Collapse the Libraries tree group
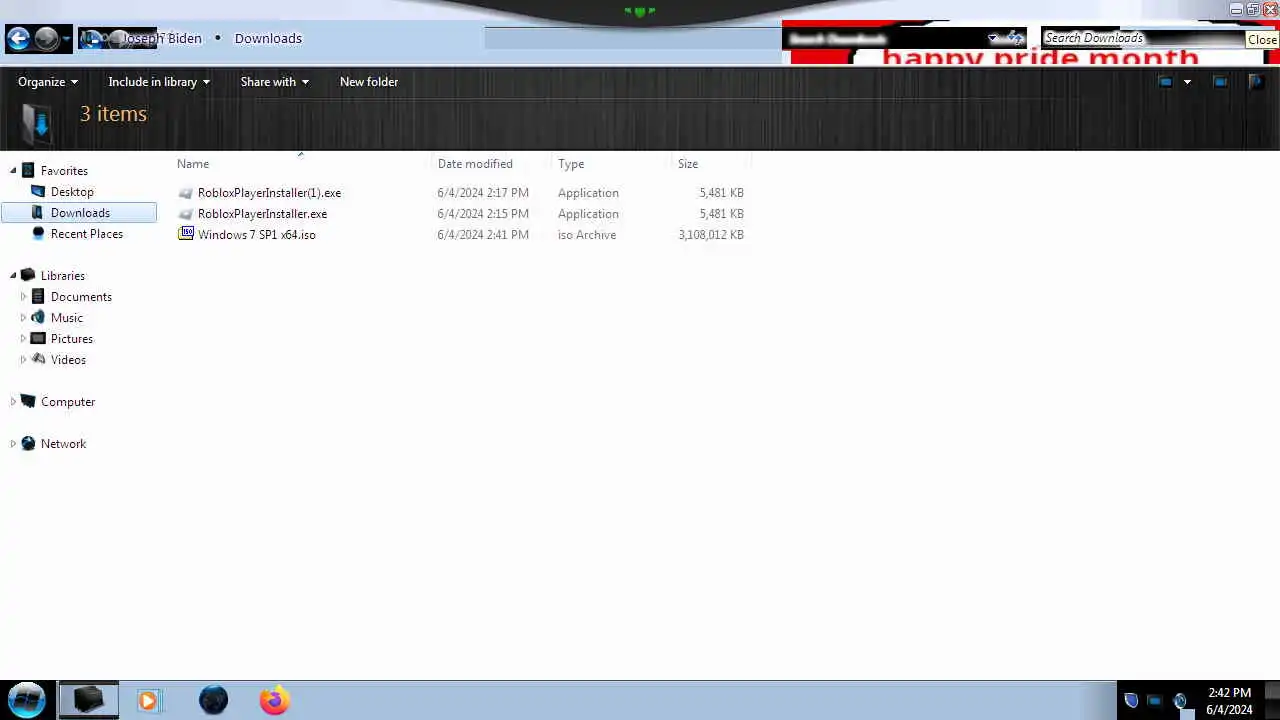This screenshot has width=1280, height=720. (13, 276)
